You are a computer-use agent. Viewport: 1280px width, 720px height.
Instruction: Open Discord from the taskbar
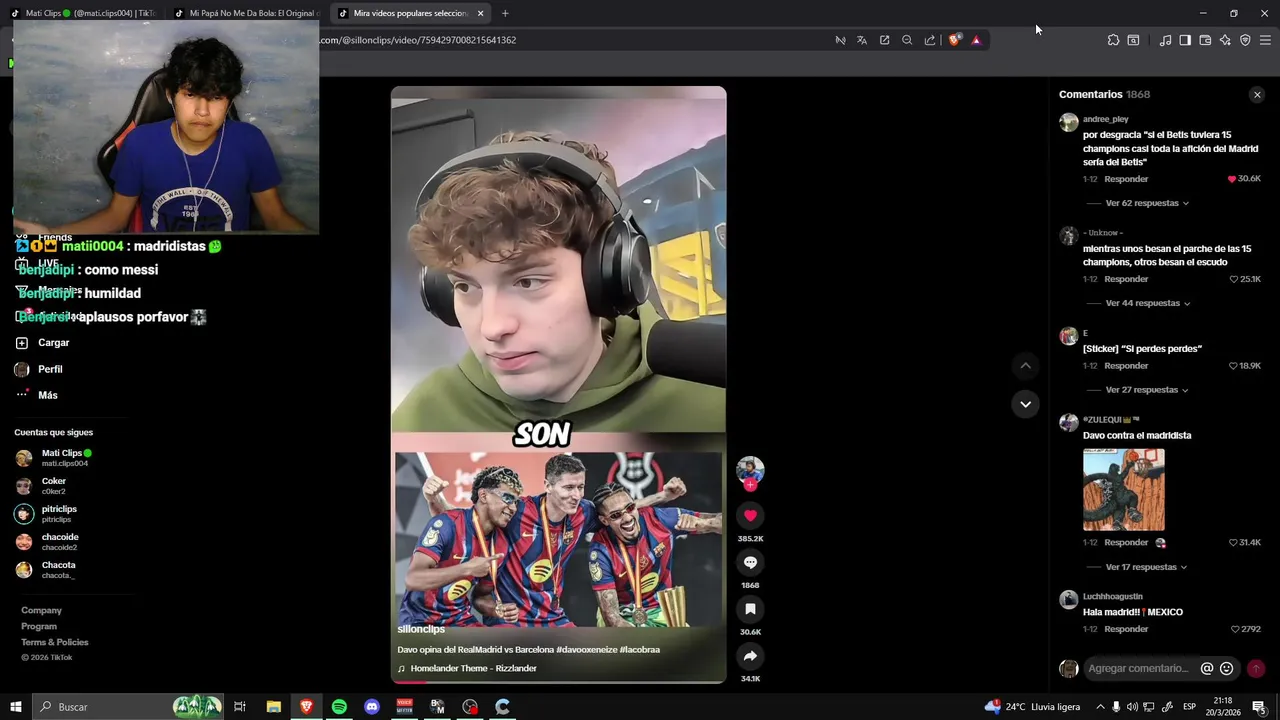click(372, 707)
